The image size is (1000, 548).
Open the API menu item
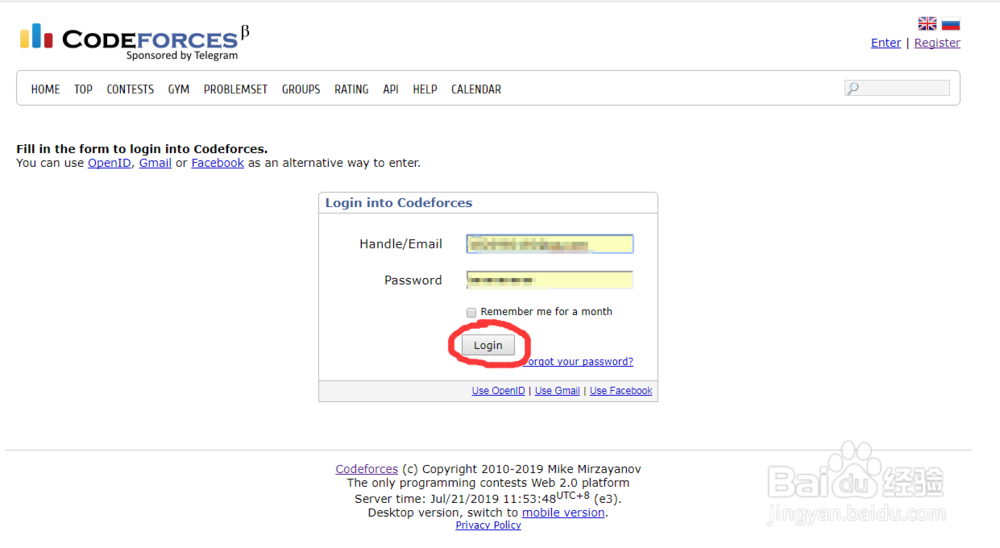coord(390,89)
